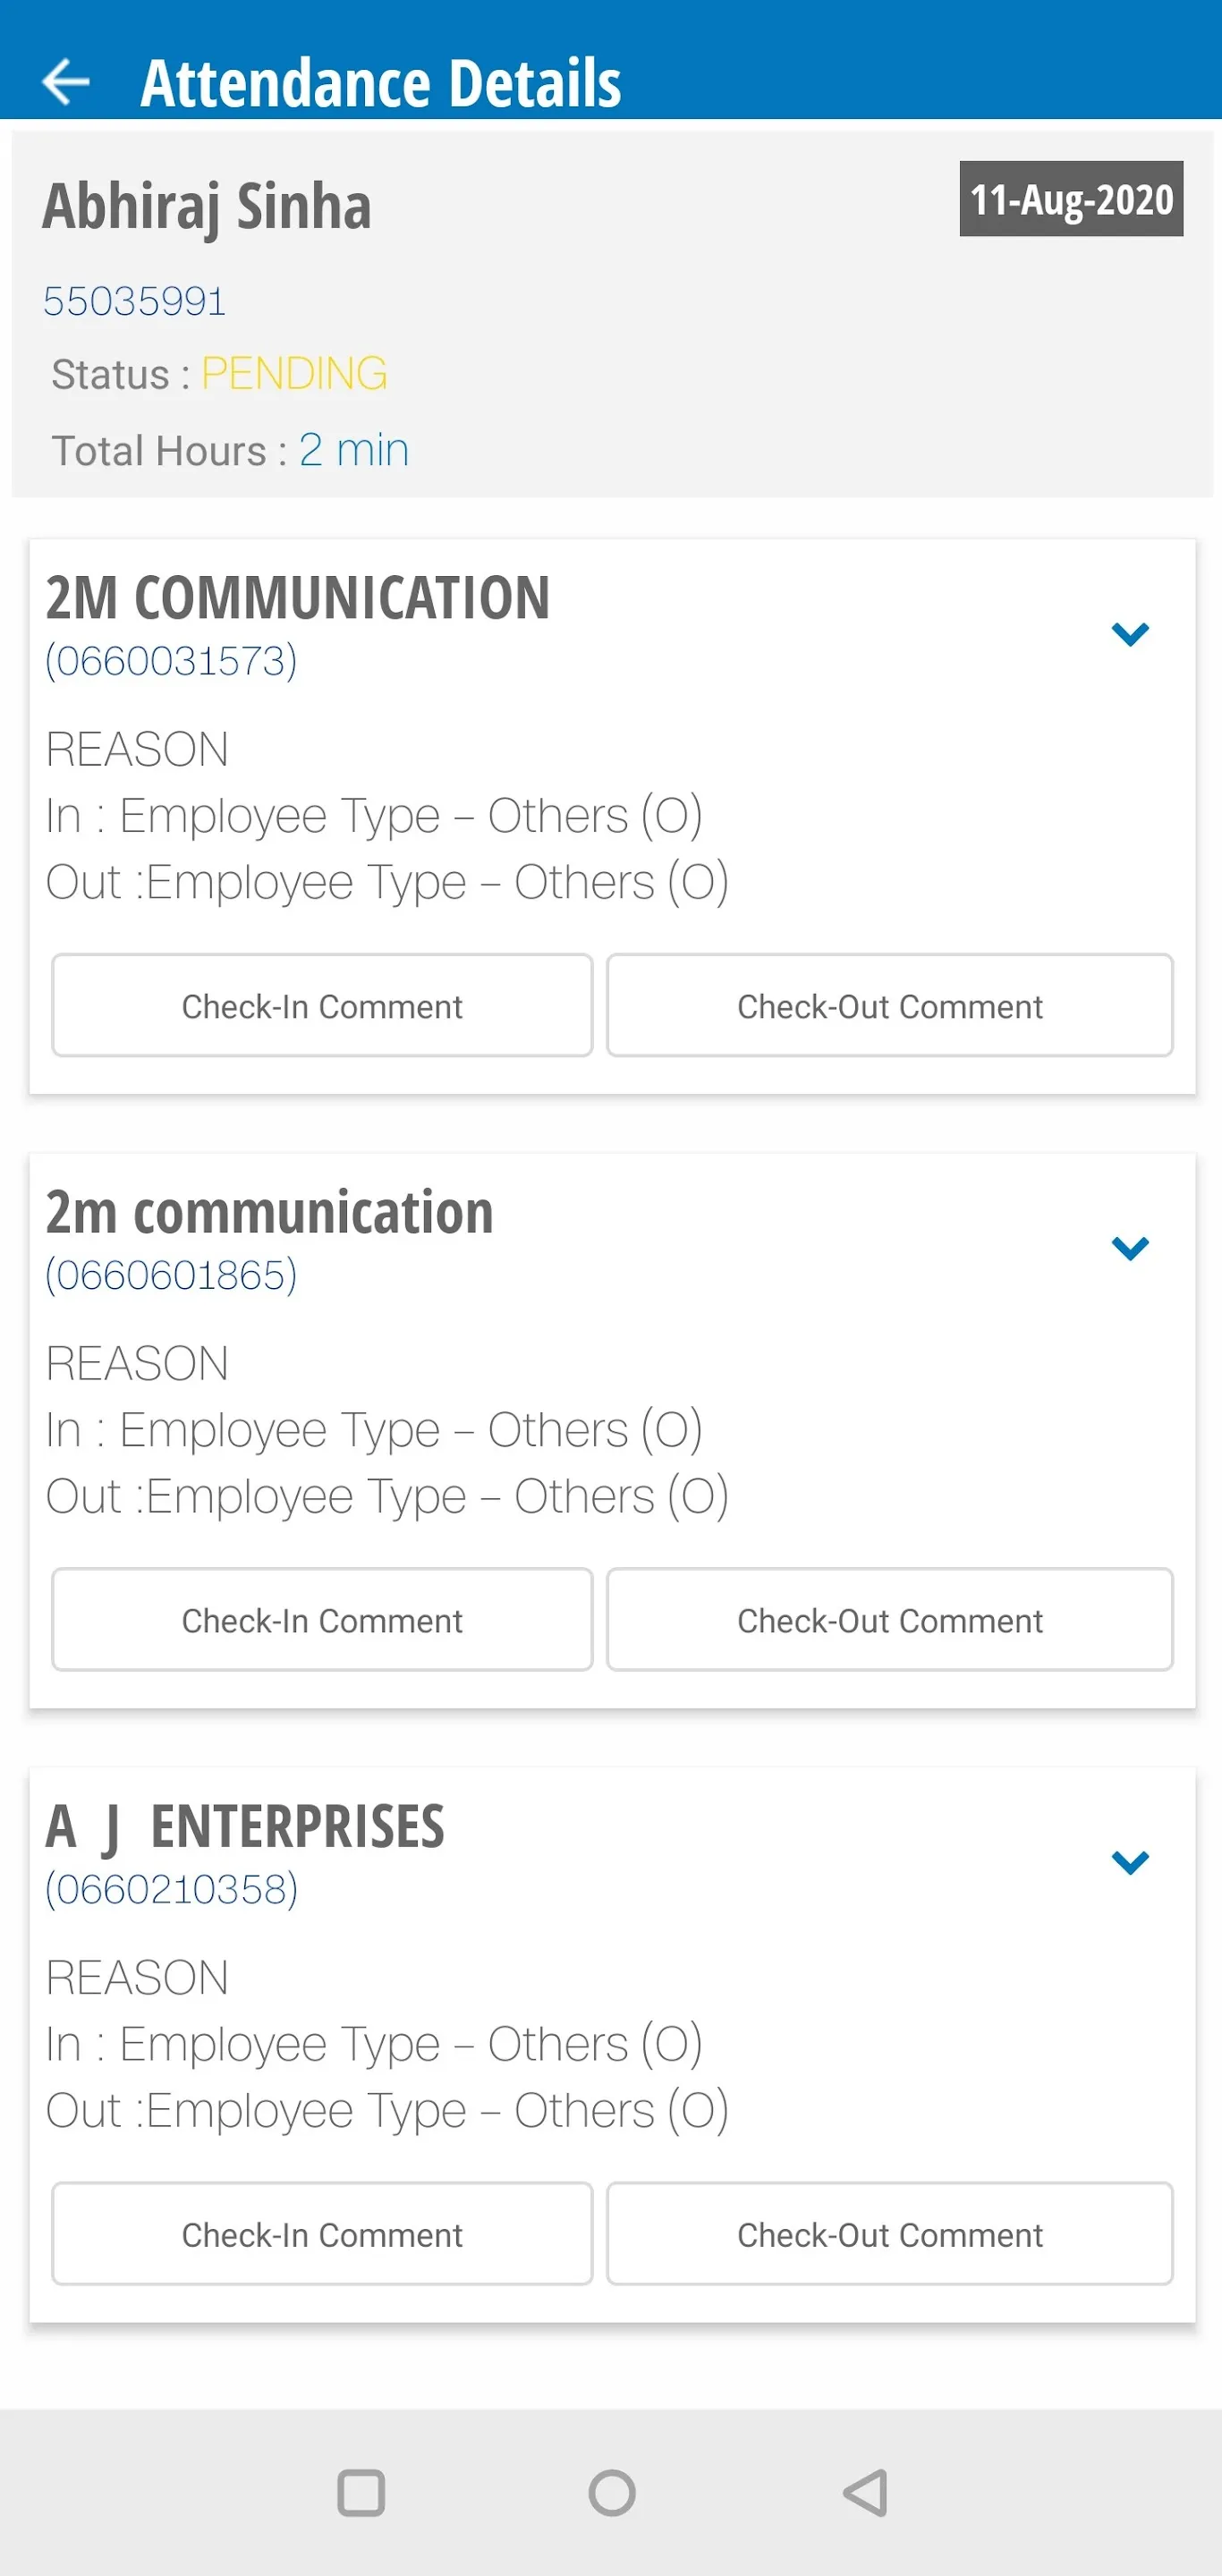The image size is (1222, 2576).
Task: Open Check-Out Comment for A J ENTERPRISES
Action: [x=889, y=2233]
